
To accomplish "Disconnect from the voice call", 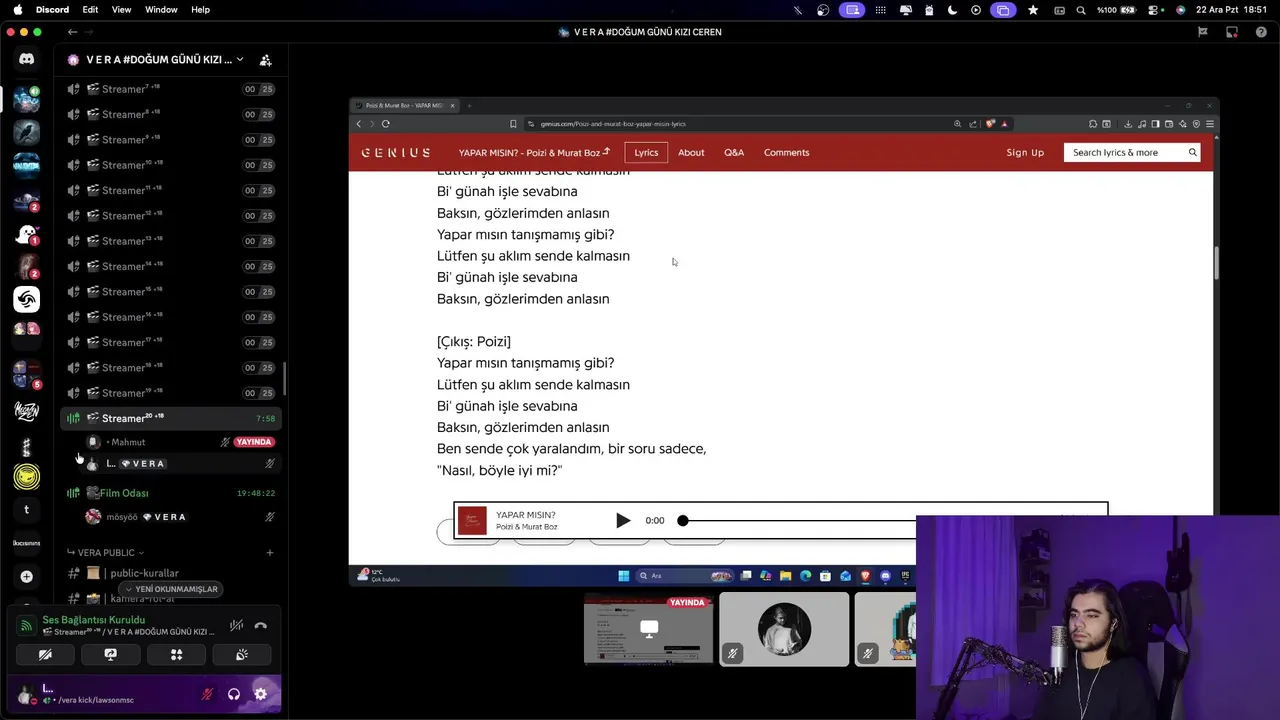I will click(x=260, y=626).
